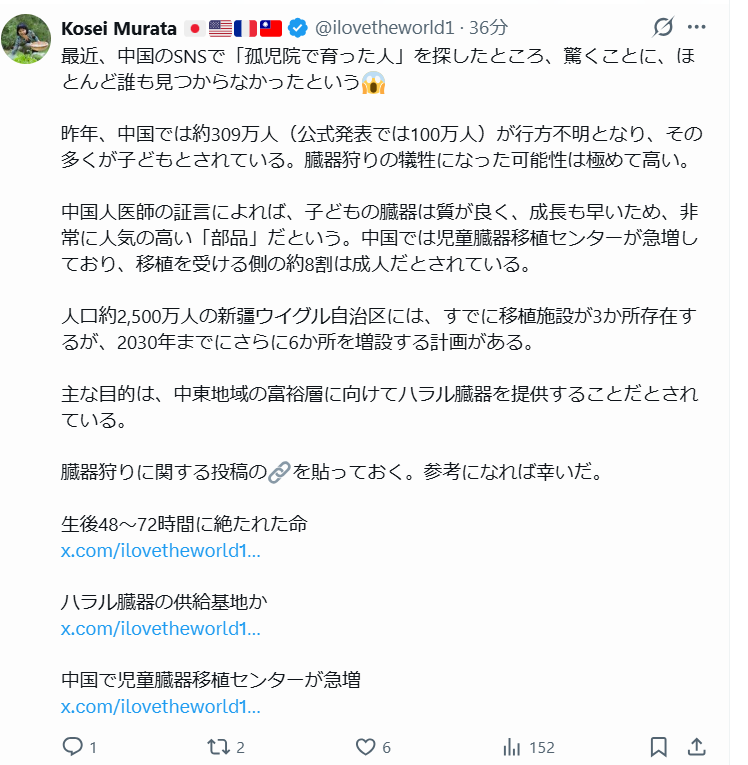The width and height of the screenshot is (748, 765).
Task: Click the repost count number 2
Action: click(240, 748)
